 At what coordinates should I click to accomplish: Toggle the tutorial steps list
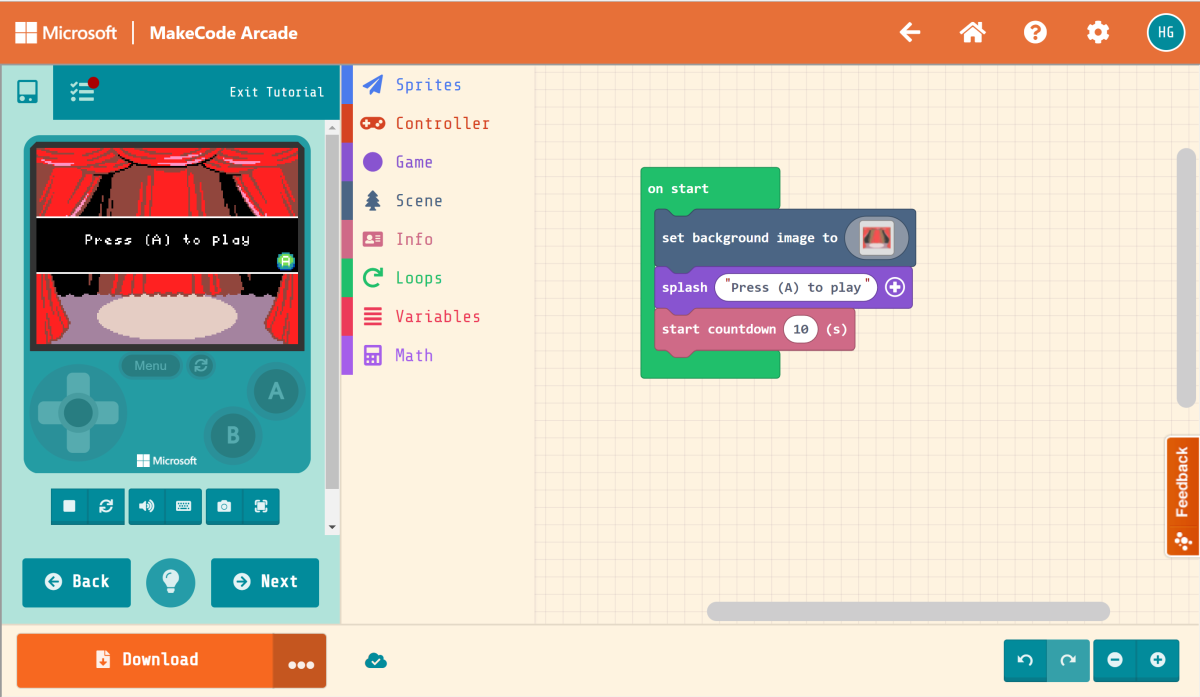coord(83,92)
